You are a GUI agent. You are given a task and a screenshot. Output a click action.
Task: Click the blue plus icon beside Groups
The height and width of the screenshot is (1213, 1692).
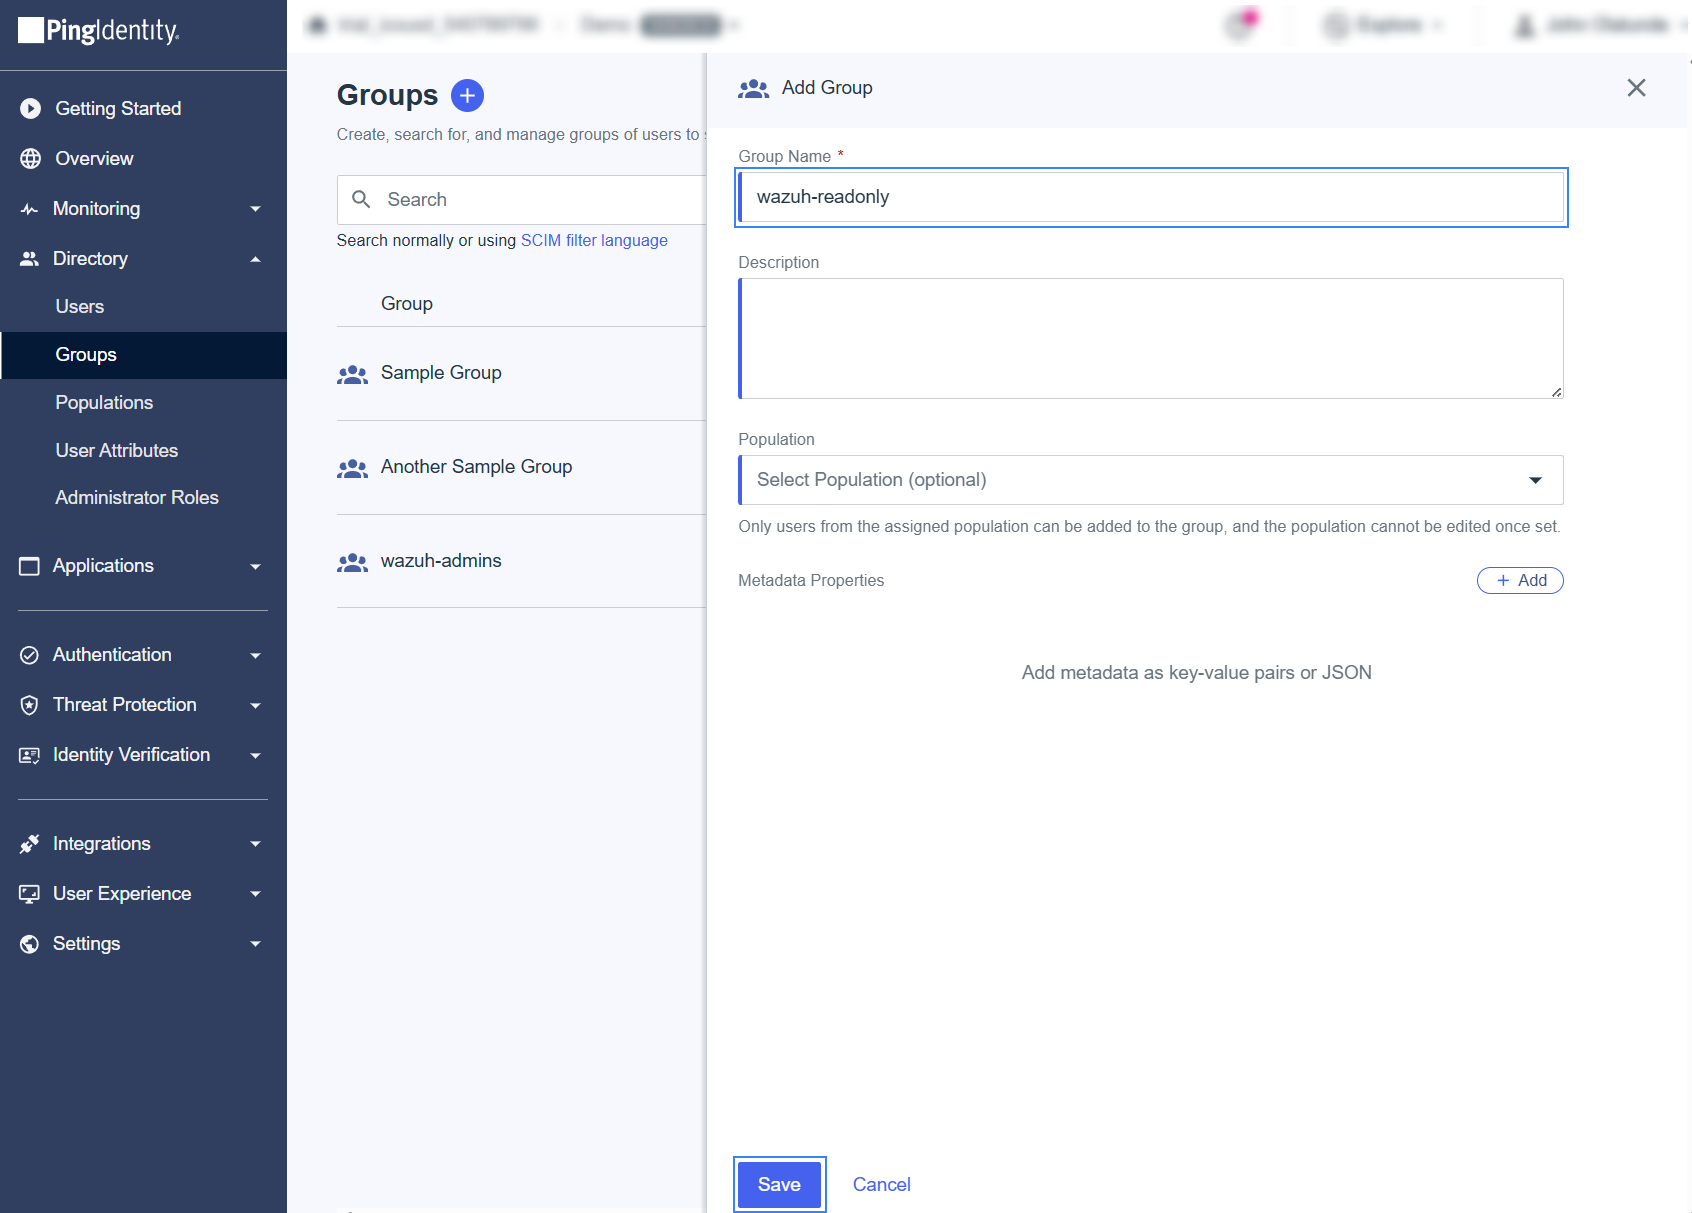(x=467, y=95)
